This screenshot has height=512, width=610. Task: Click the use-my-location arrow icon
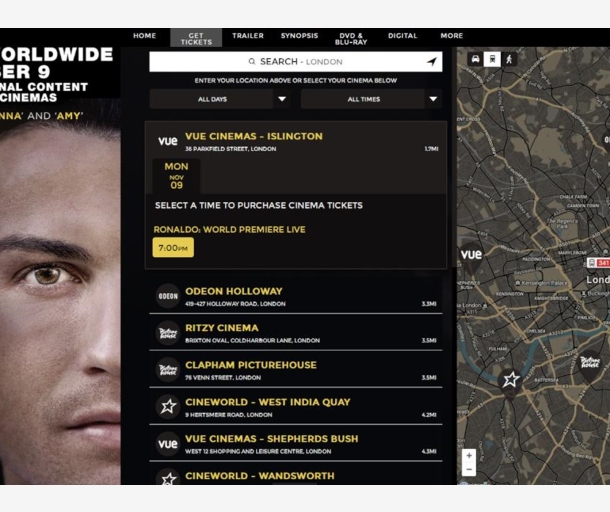[432, 61]
